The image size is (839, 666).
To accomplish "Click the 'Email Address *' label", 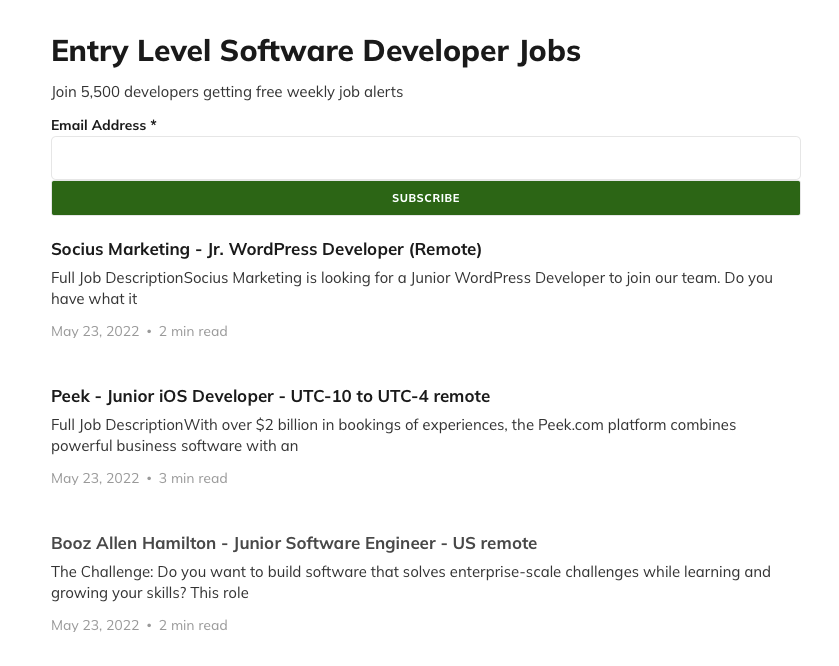I will click(104, 125).
